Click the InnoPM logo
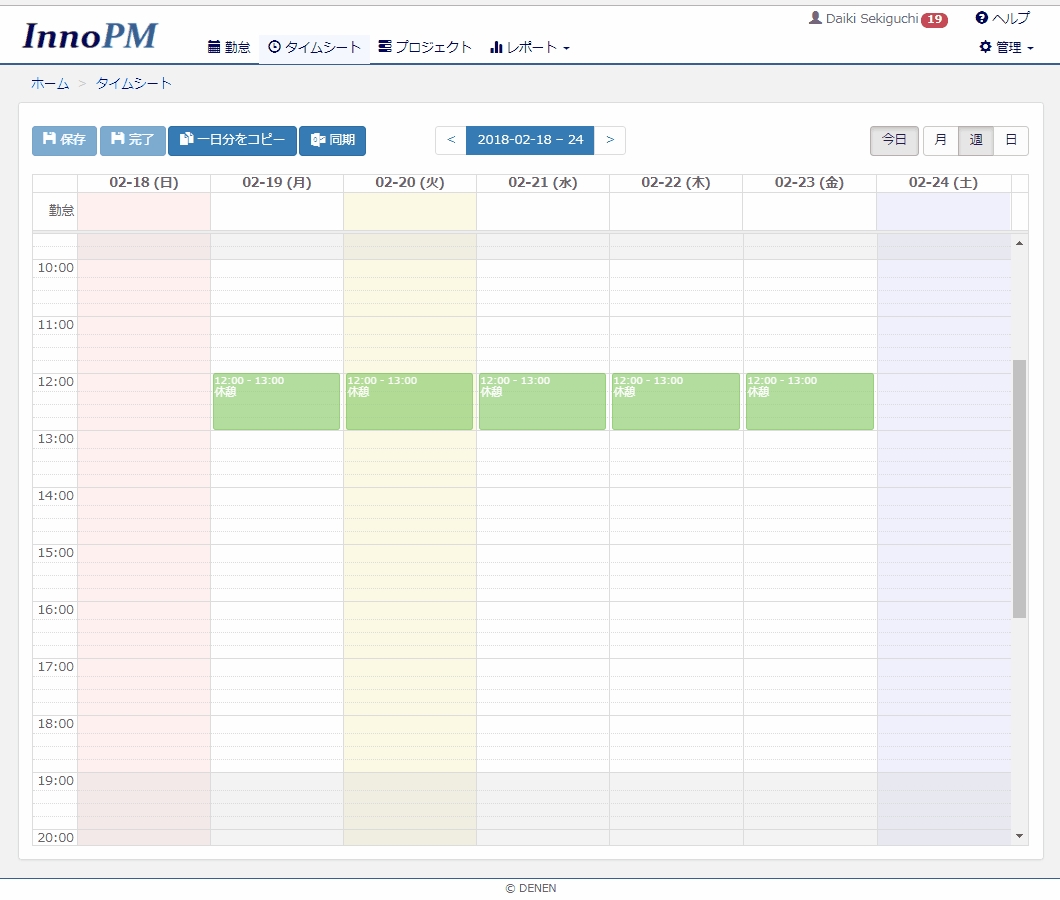 pos(90,36)
